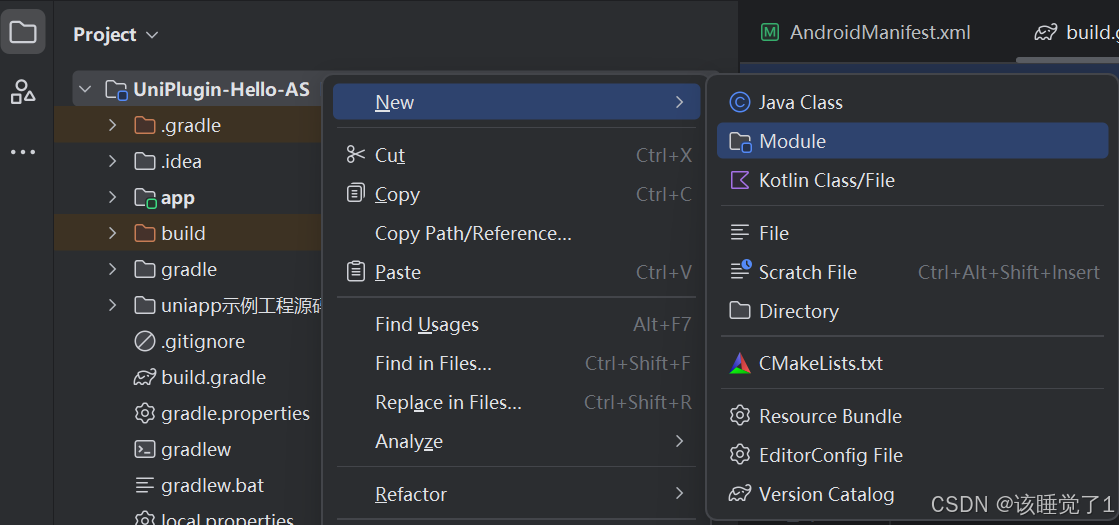
Task: Click the Kotlin Class/File icon
Action: tap(740, 180)
